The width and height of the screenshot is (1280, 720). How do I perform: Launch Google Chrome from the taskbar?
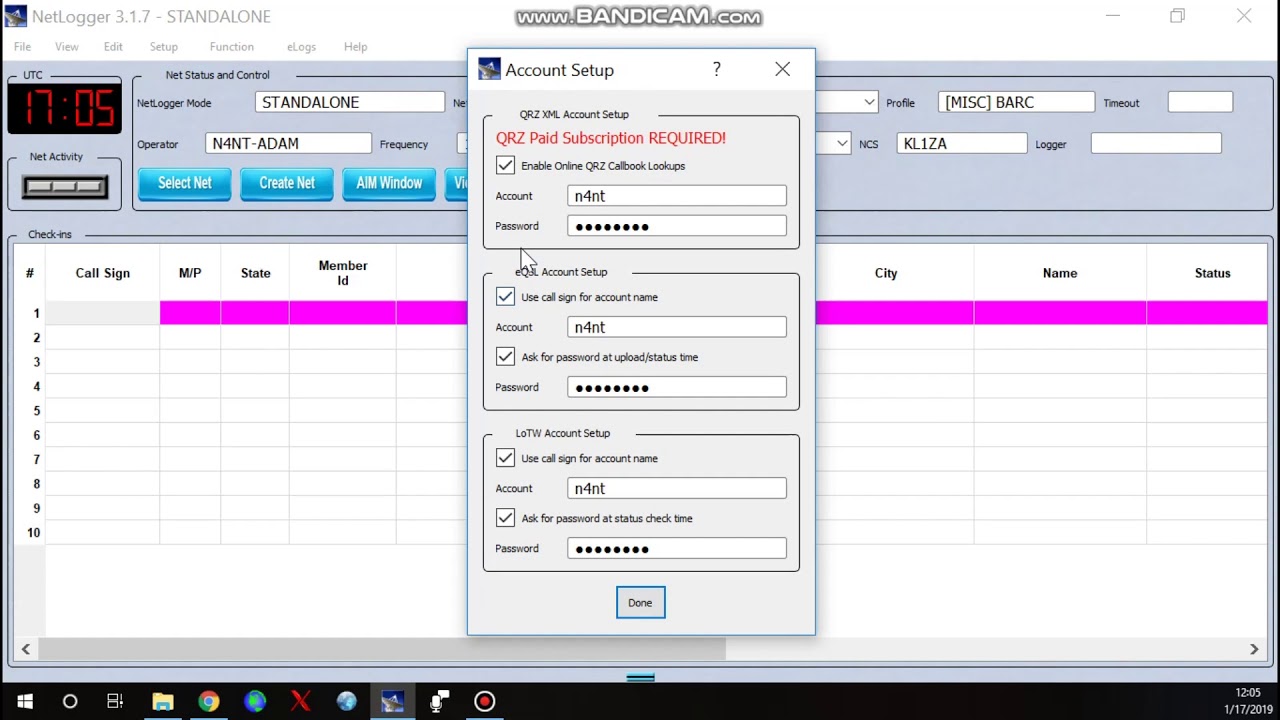coord(208,702)
